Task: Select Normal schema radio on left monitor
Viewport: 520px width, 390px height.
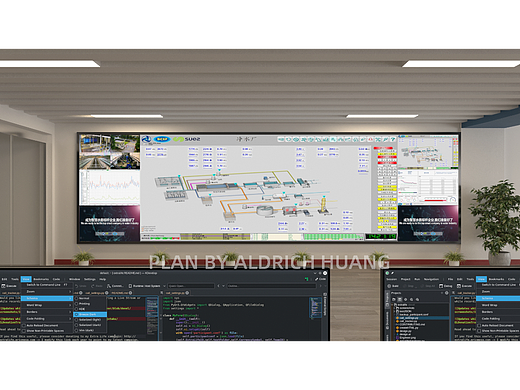Action: point(77,298)
